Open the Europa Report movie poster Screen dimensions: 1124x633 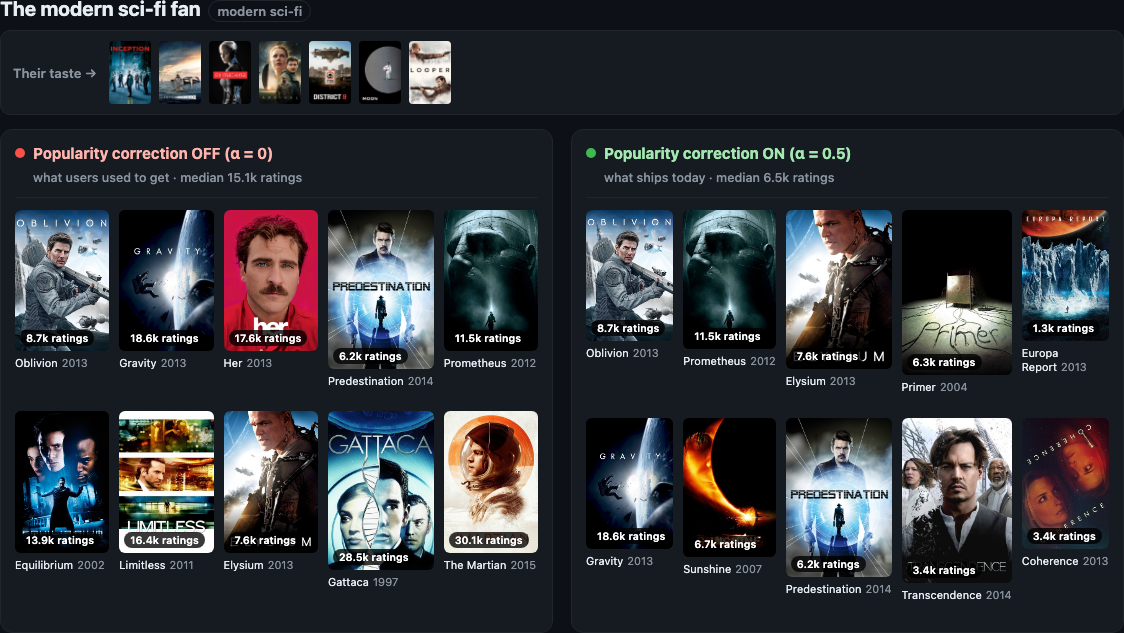click(1065, 275)
